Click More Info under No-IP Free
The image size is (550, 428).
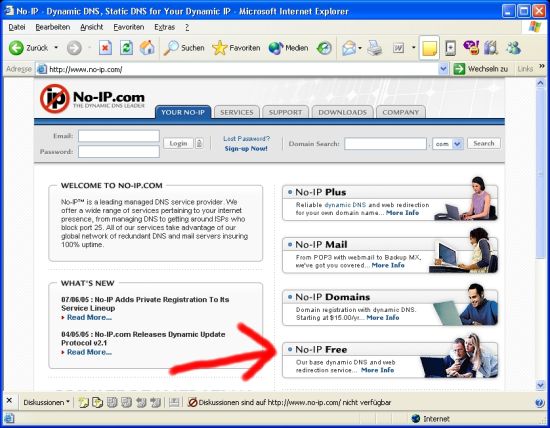377,370
